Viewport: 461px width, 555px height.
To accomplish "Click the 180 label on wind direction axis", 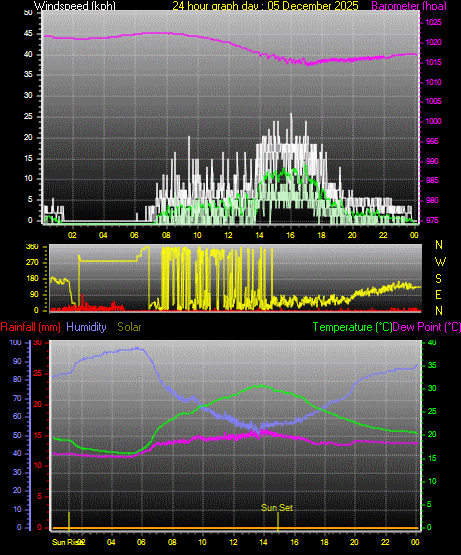I will click(32, 279).
